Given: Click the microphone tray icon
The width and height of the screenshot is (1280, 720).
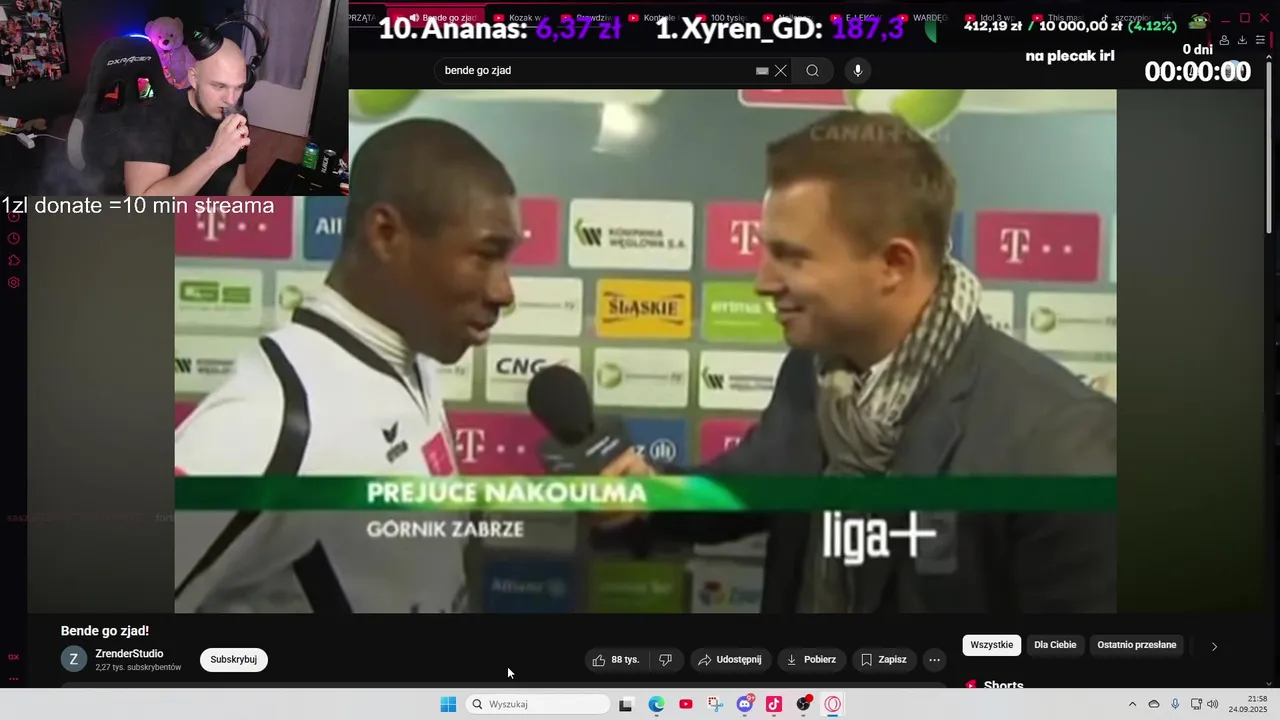Looking at the screenshot, I should tap(1175, 704).
